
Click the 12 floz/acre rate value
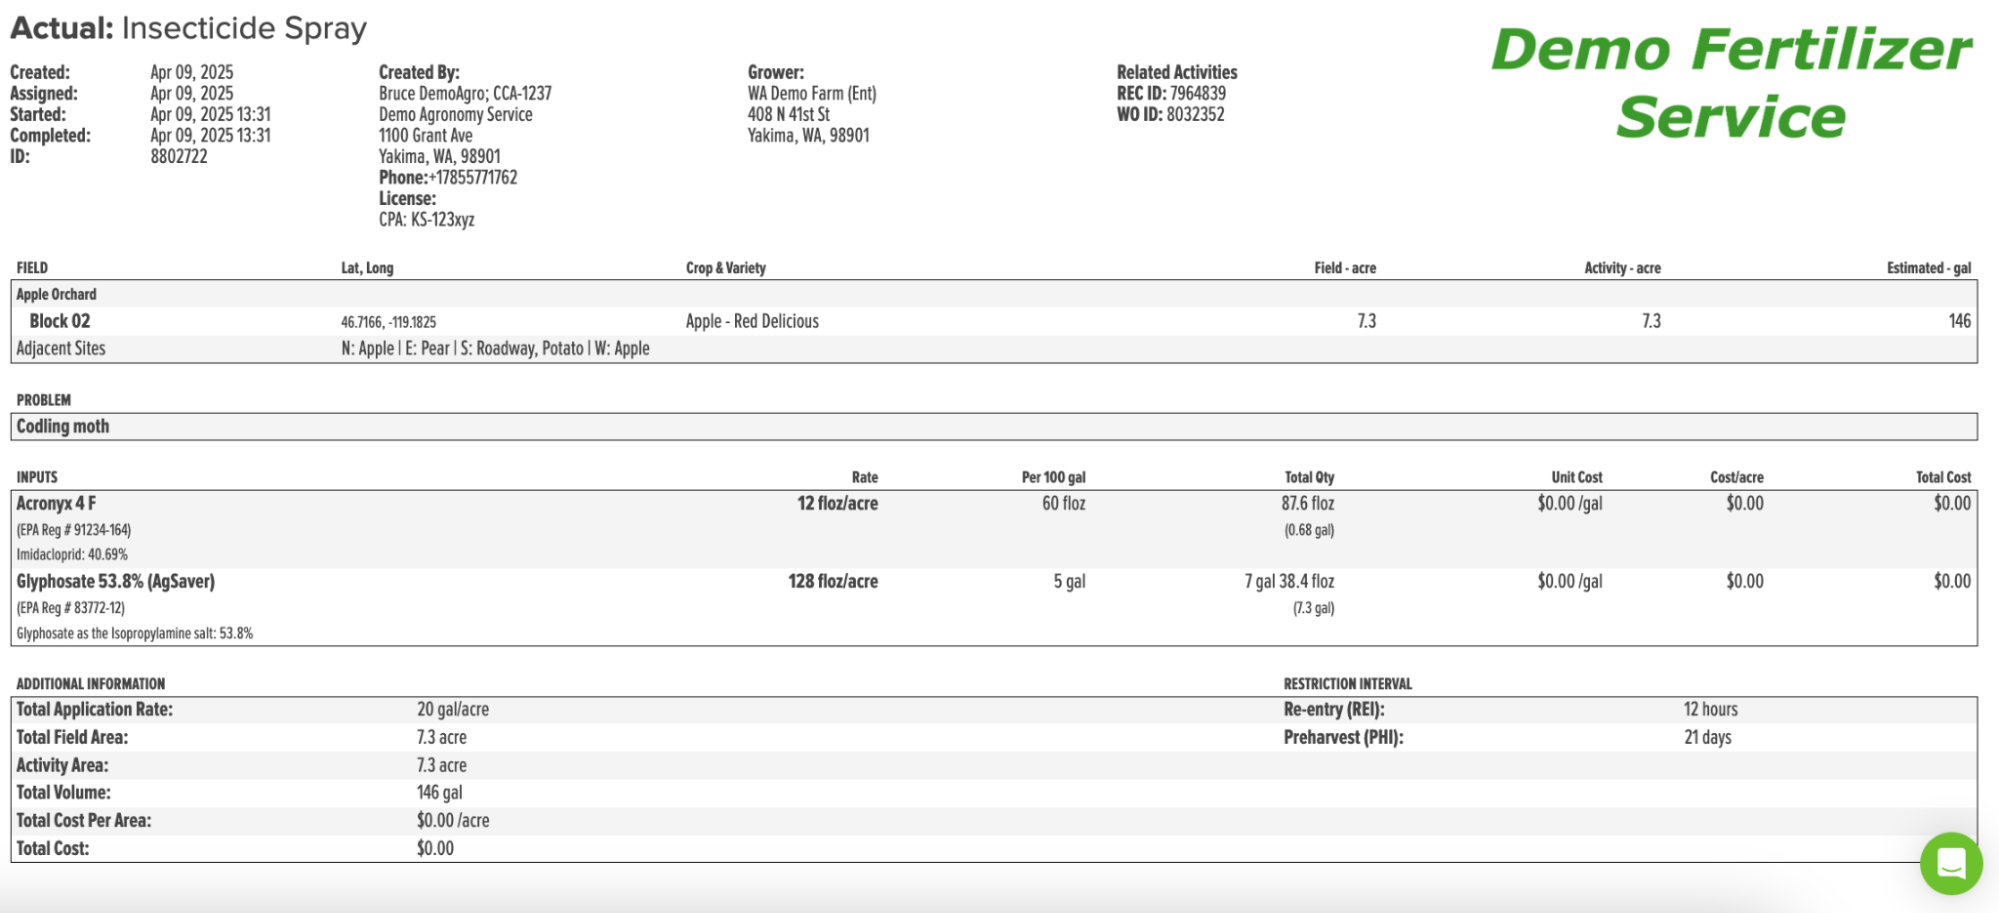click(x=837, y=503)
